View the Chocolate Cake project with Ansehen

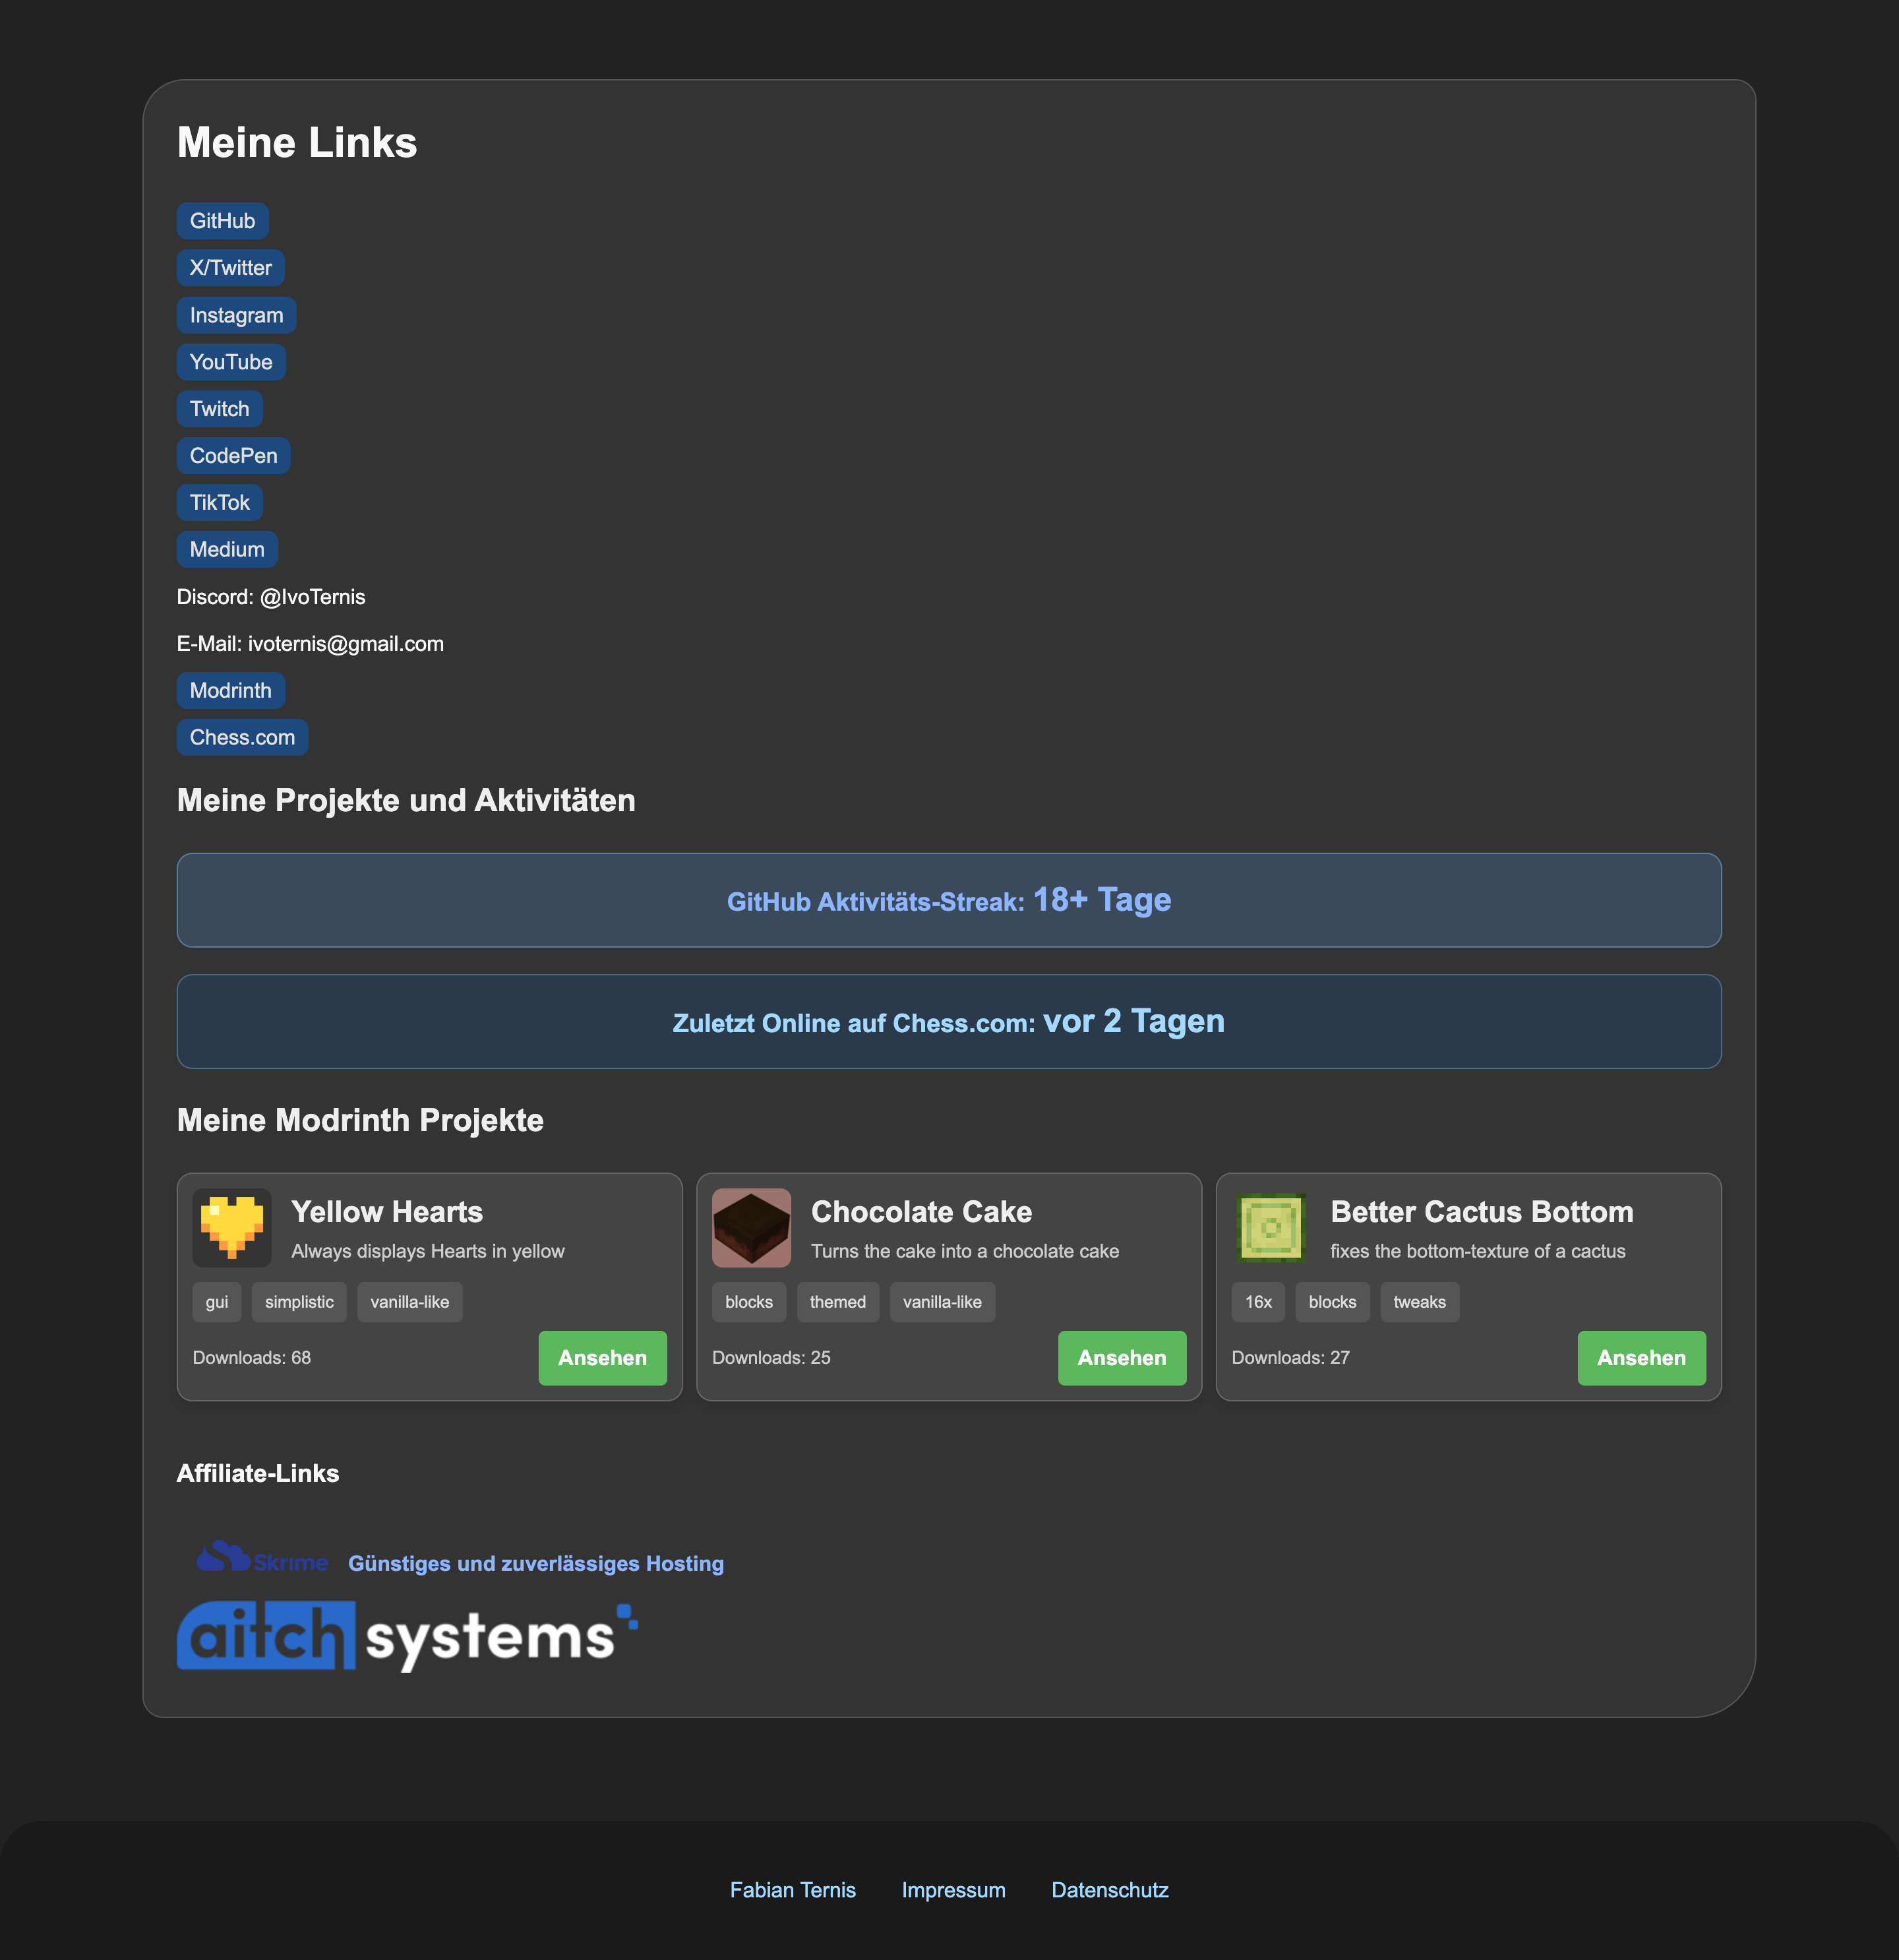(1122, 1358)
